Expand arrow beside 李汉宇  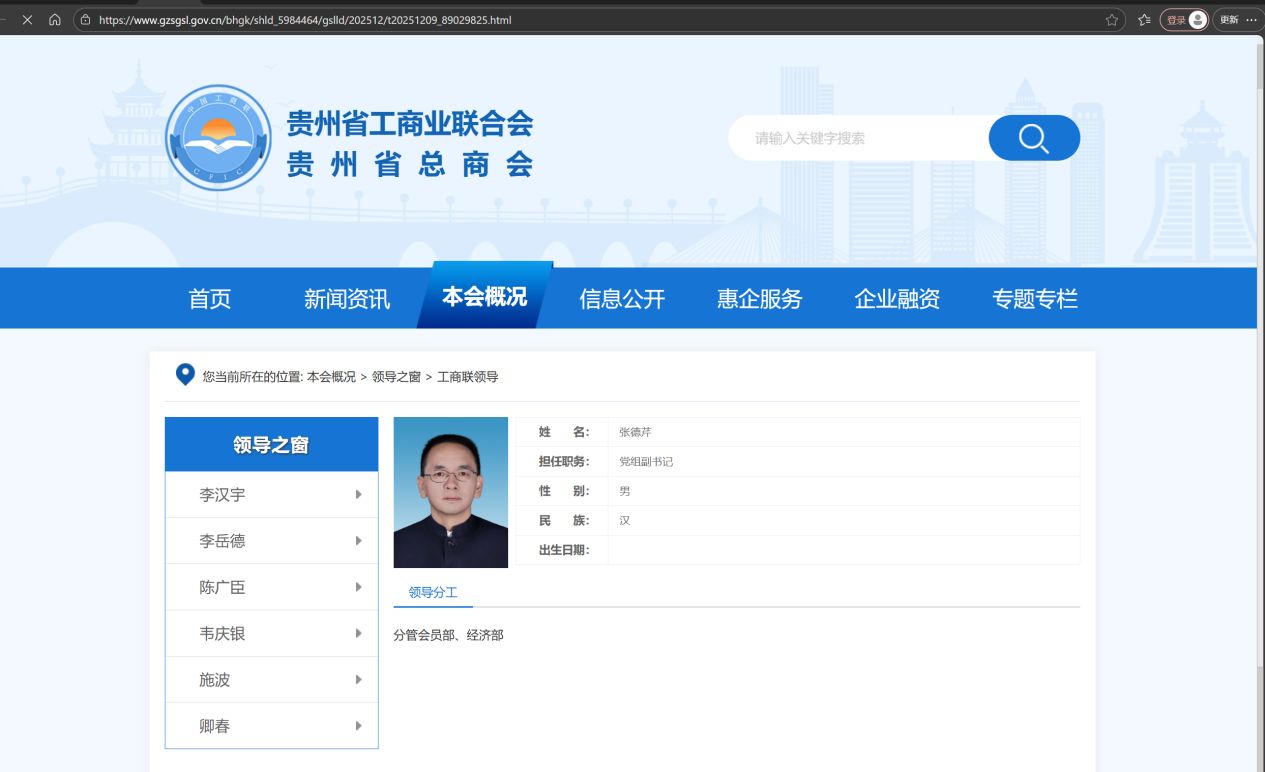[358, 494]
